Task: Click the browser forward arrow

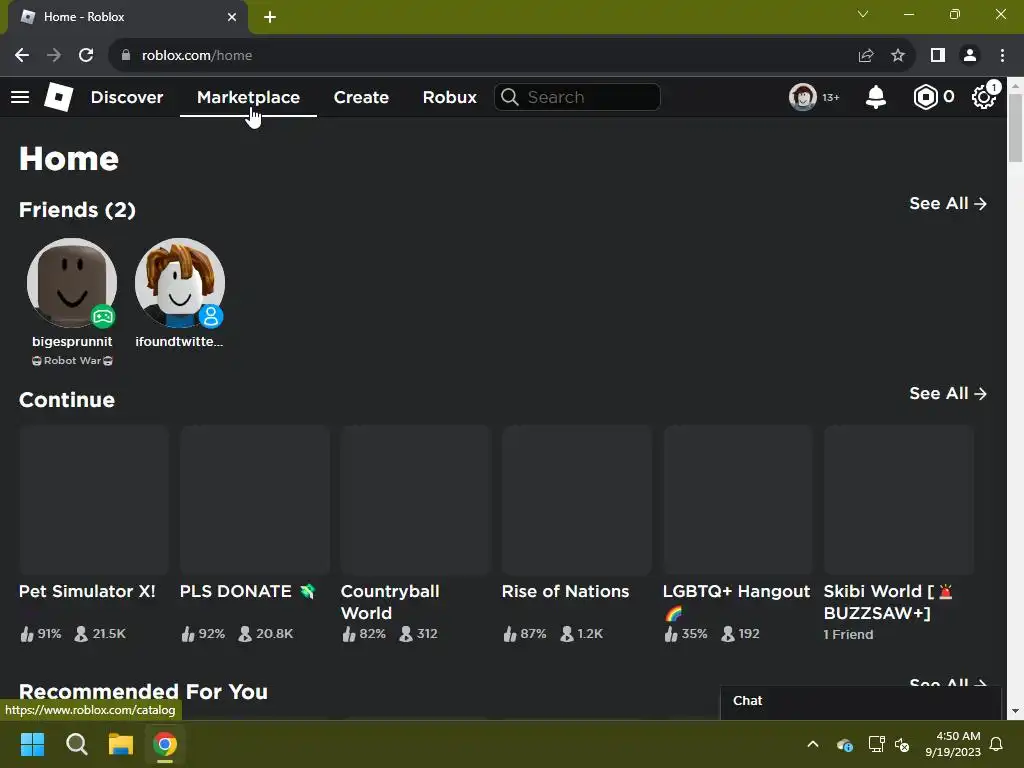Action: click(54, 56)
